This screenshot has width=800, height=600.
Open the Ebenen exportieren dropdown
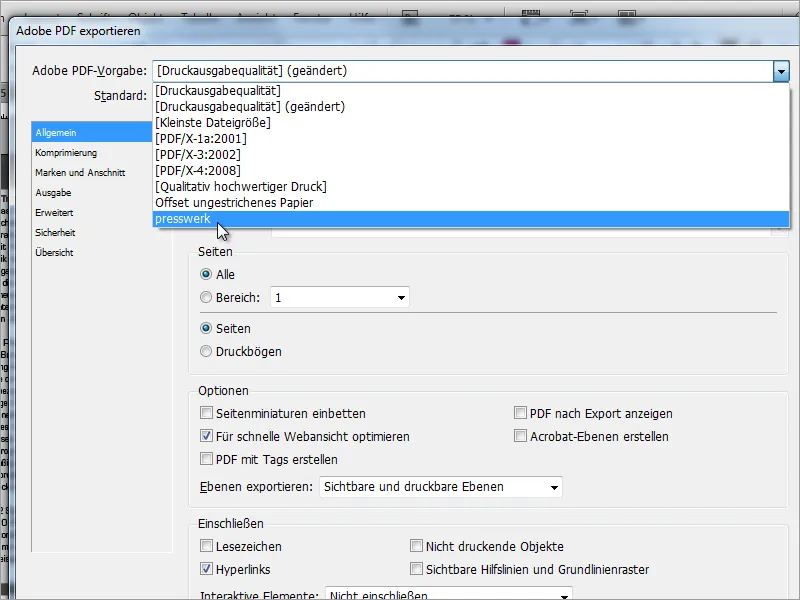click(x=441, y=487)
